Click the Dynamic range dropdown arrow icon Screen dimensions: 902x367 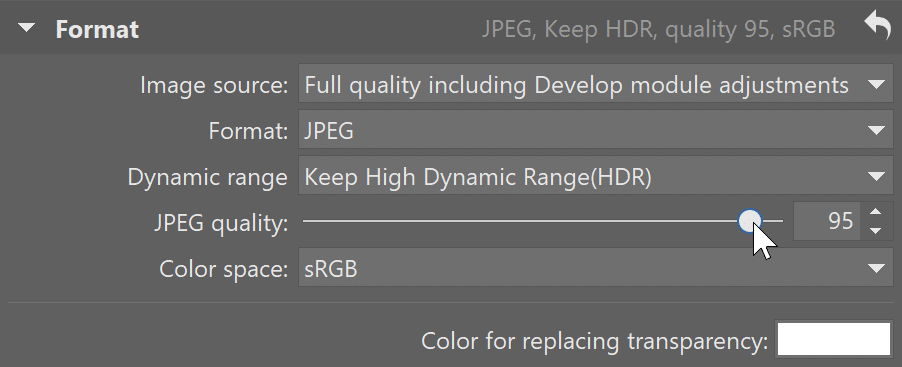pos(876,177)
